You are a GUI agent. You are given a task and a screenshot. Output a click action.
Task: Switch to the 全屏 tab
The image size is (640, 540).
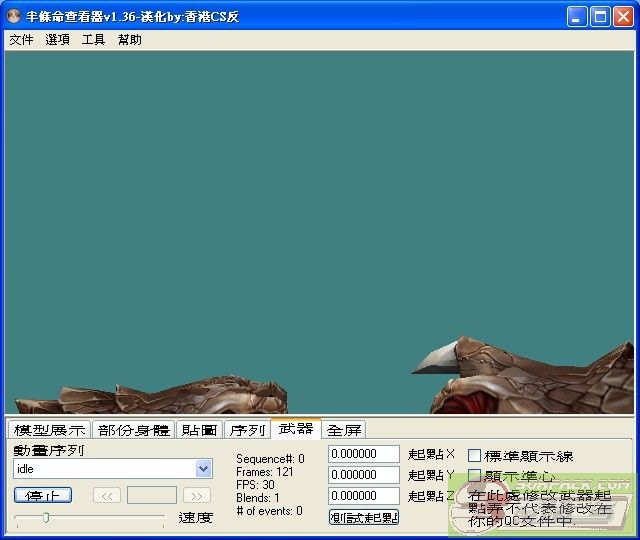344,430
